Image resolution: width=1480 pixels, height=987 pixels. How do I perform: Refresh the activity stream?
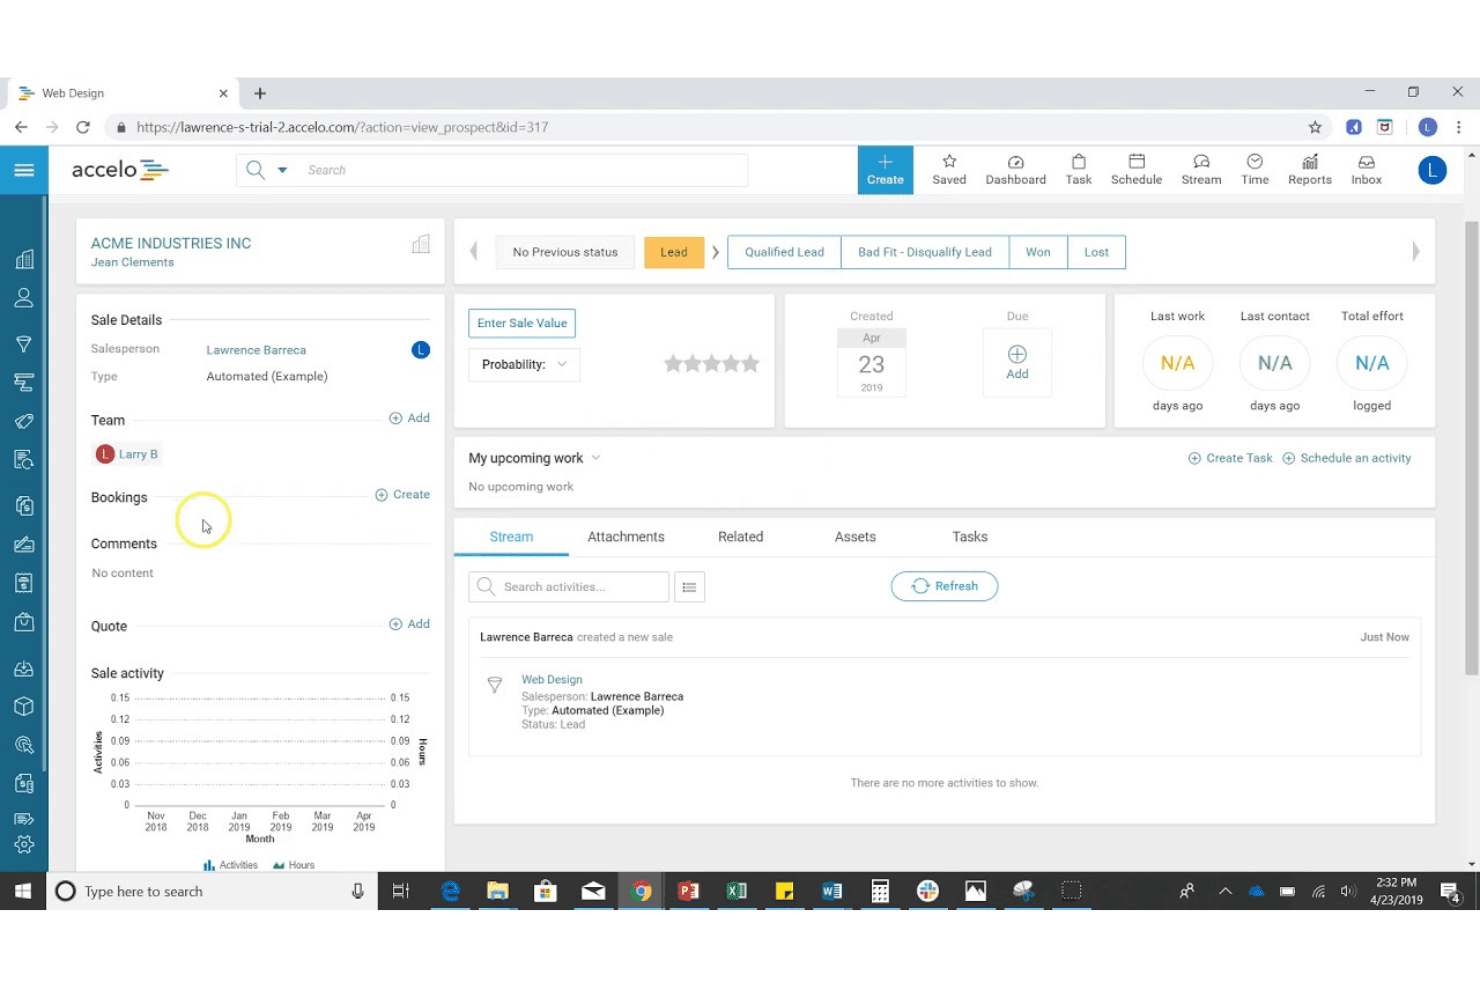click(944, 586)
